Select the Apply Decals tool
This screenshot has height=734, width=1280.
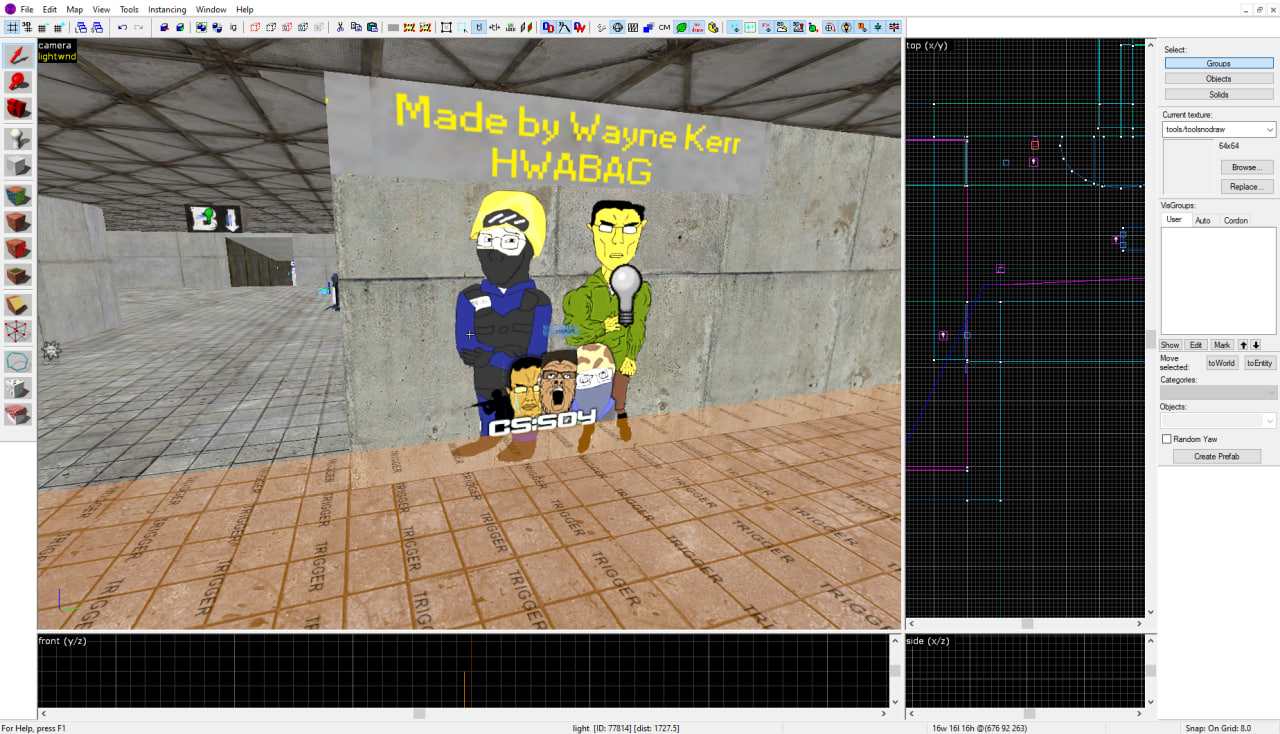(18, 249)
